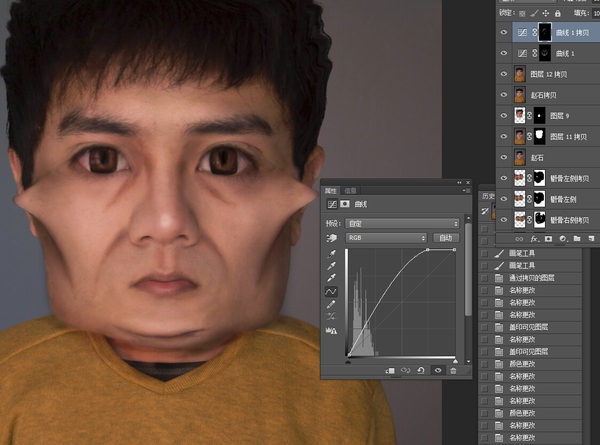Toggle visibility of 图层 12 拷贝

point(504,74)
